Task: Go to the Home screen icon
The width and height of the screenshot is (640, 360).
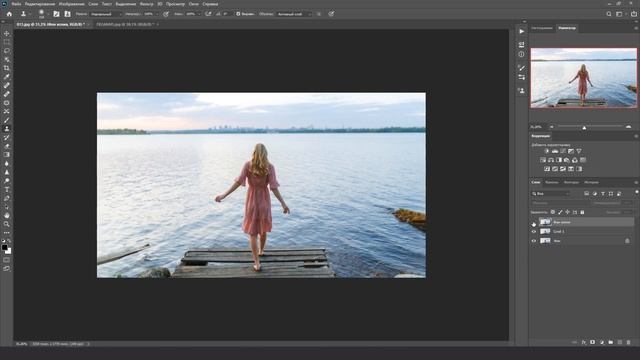Action: pyautogui.click(x=9, y=14)
